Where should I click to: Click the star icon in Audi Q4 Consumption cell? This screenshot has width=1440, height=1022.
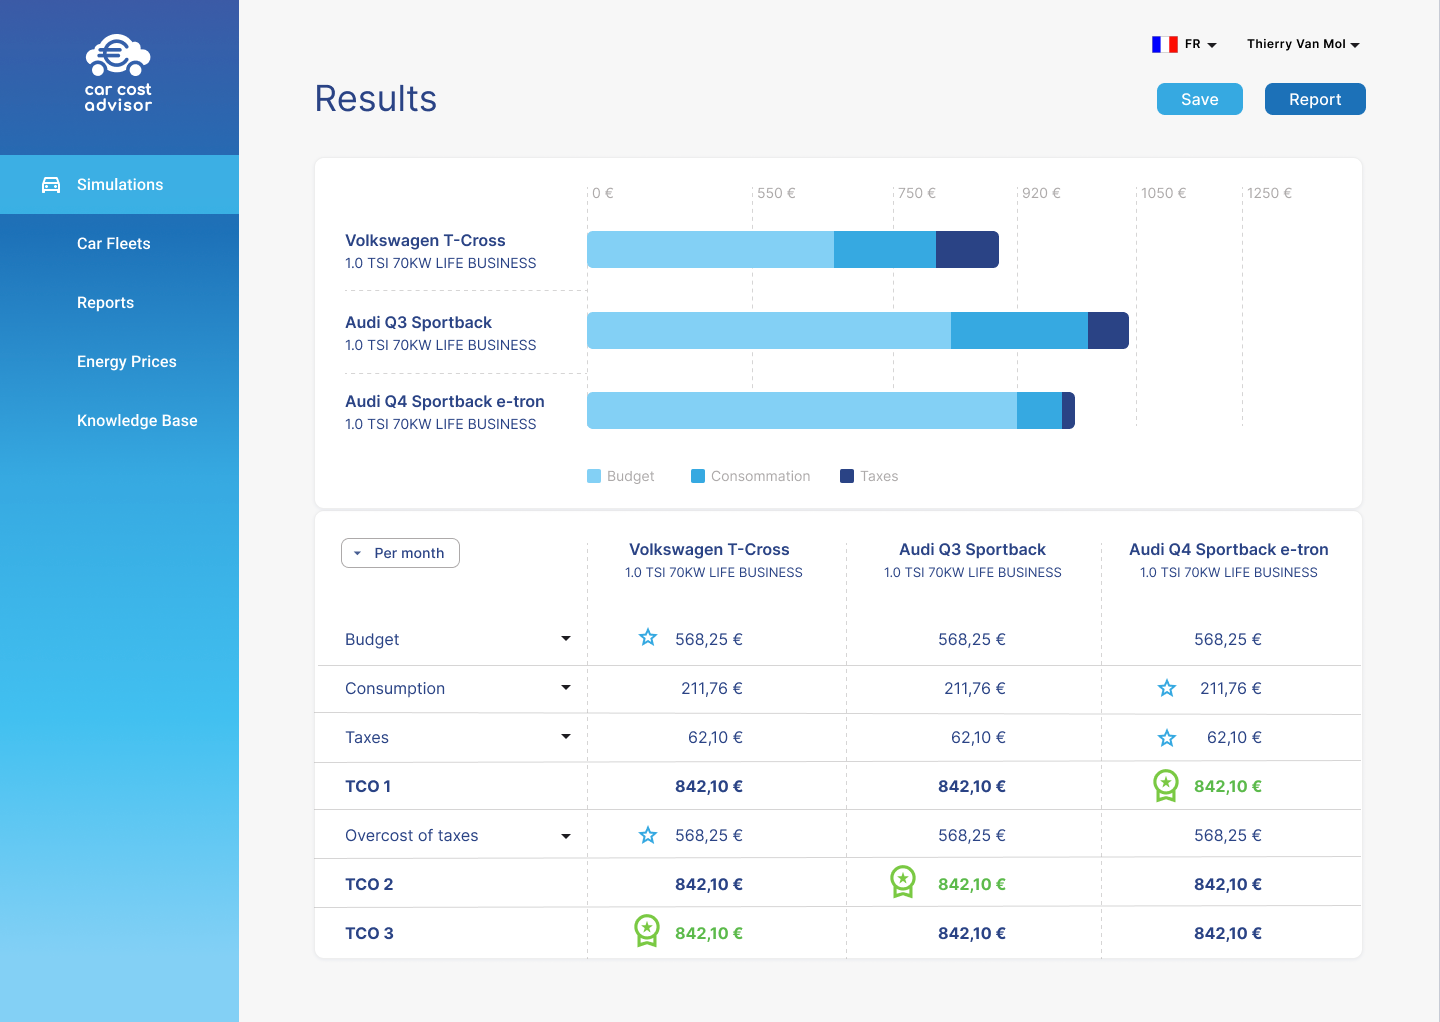(x=1167, y=688)
